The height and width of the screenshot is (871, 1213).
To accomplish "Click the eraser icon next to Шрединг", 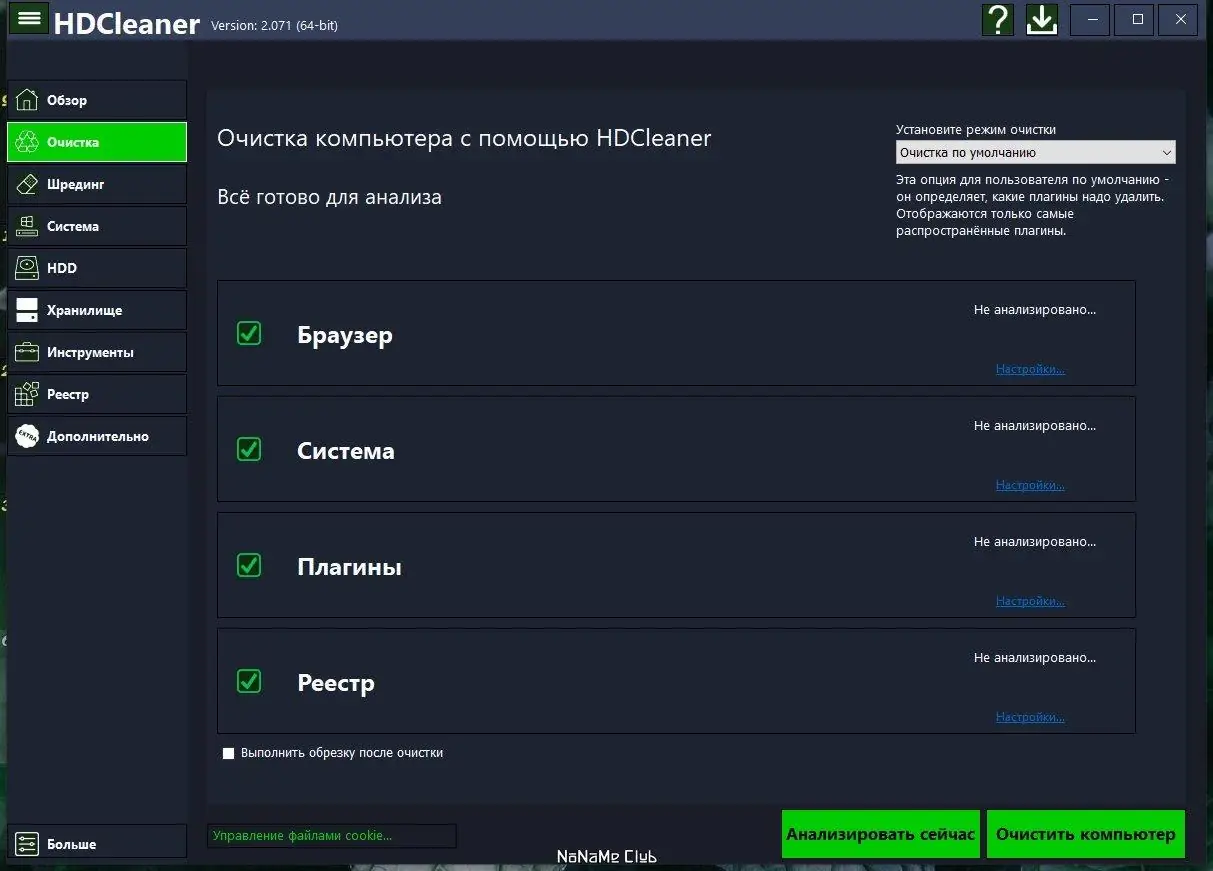I will (x=27, y=184).
